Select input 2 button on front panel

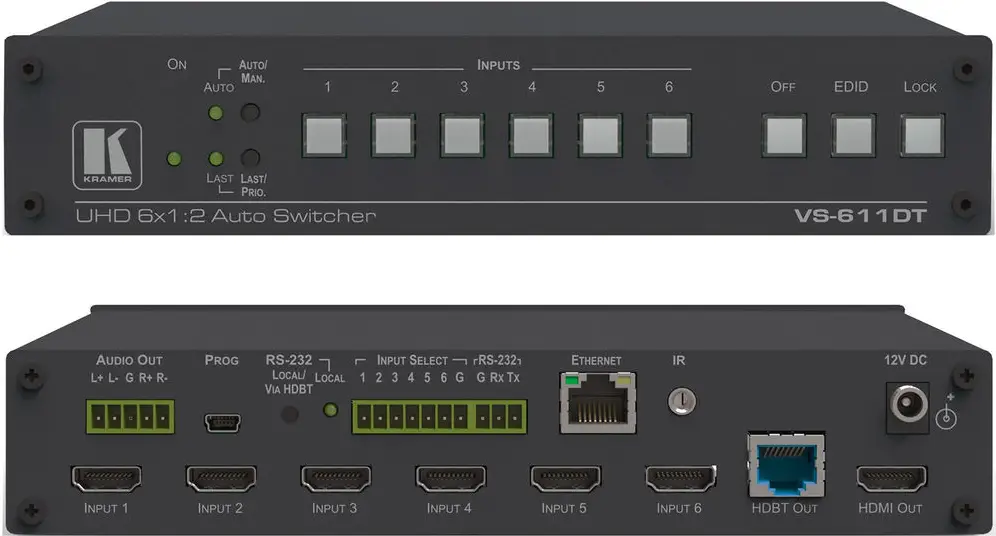(393, 136)
